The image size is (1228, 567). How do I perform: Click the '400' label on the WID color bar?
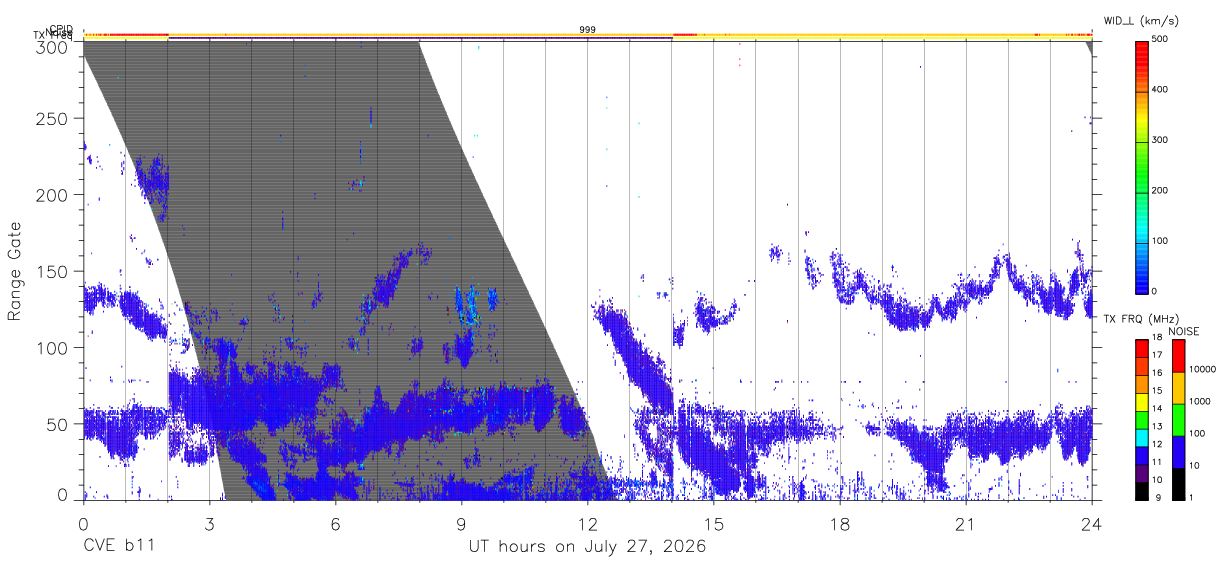pos(1160,90)
